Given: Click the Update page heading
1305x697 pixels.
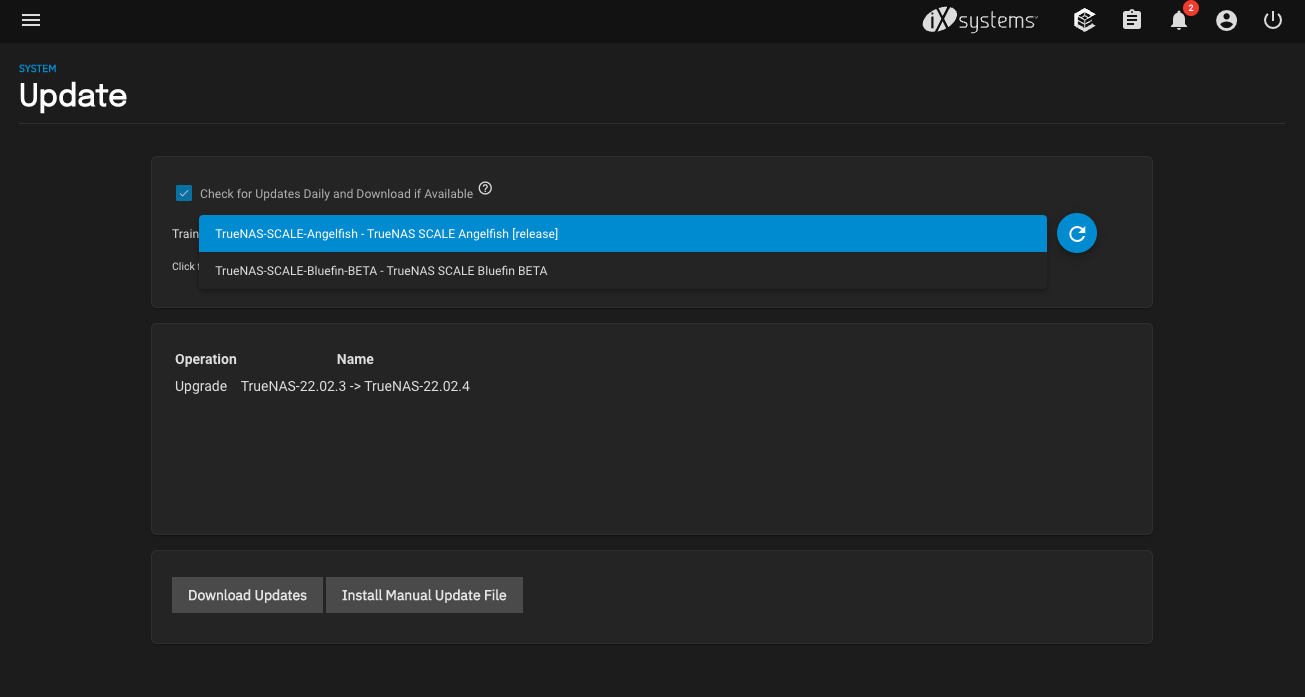Looking at the screenshot, I should (73, 96).
